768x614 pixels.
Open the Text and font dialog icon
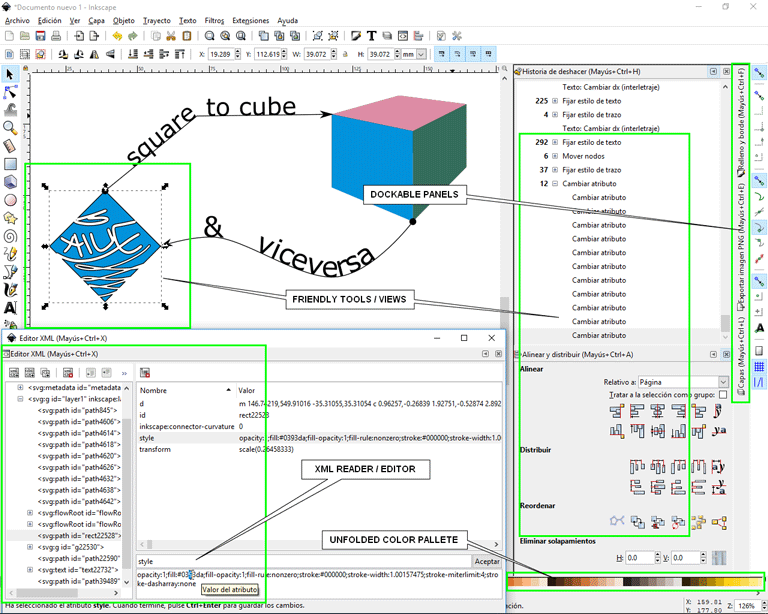(371, 36)
